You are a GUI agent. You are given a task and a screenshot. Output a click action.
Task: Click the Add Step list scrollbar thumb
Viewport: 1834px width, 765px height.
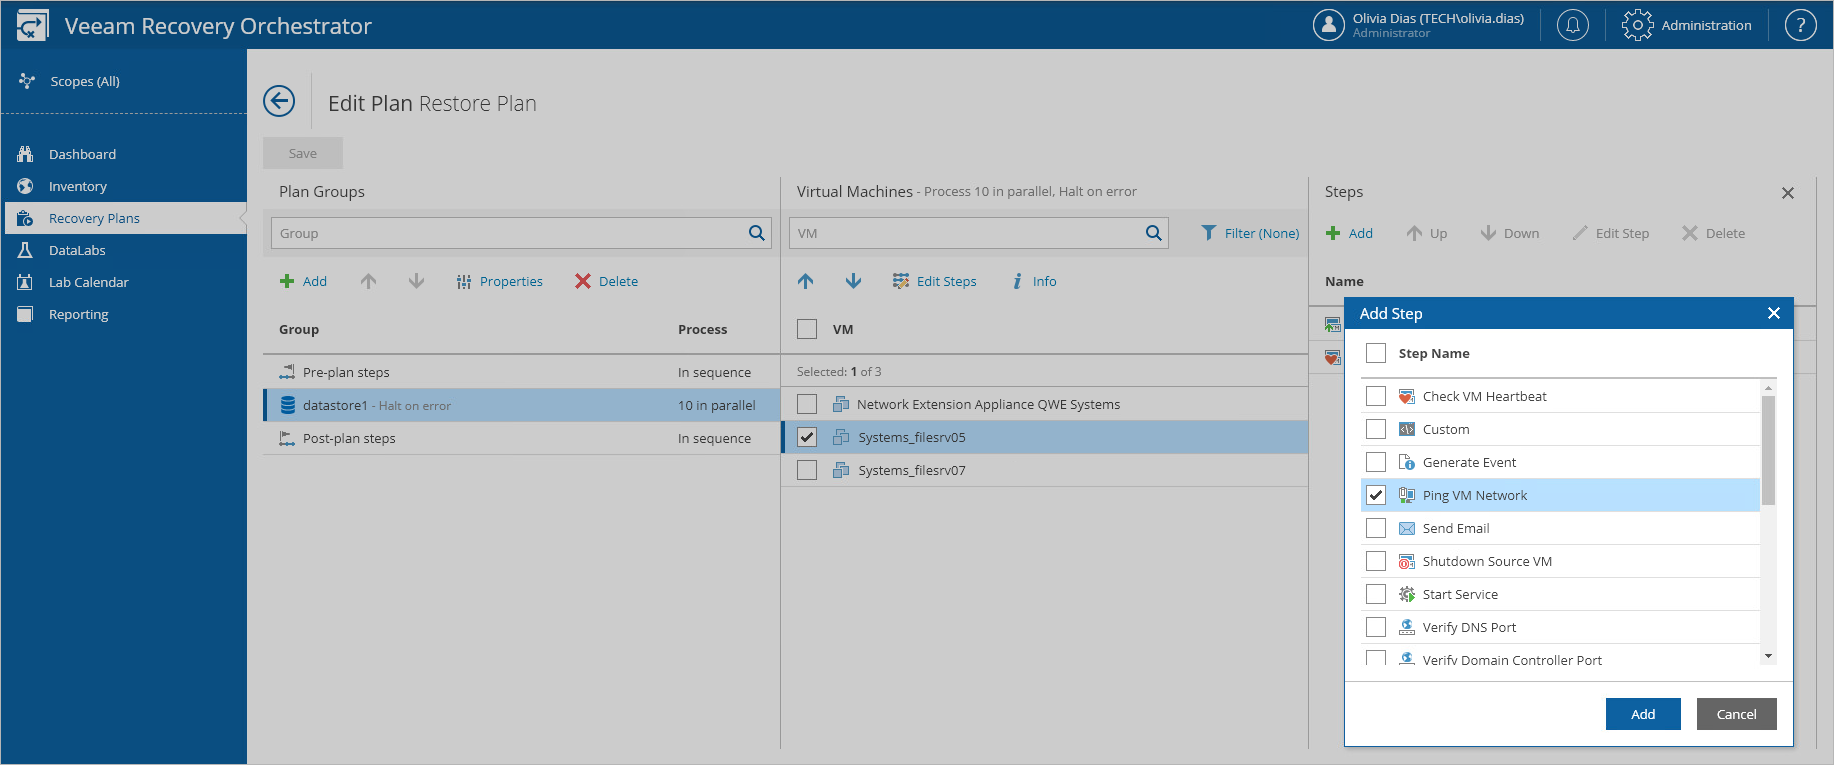click(x=1768, y=450)
